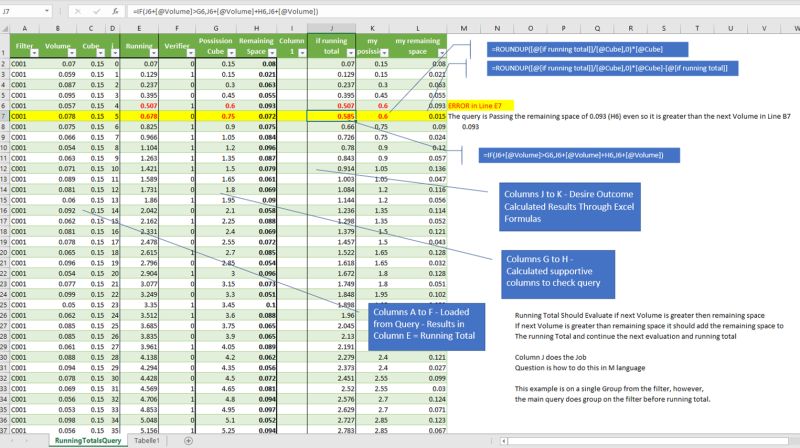Click cell G23 with value 3.15
The width and height of the screenshot is (800, 448).
pyautogui.click(x=216, y=284)
